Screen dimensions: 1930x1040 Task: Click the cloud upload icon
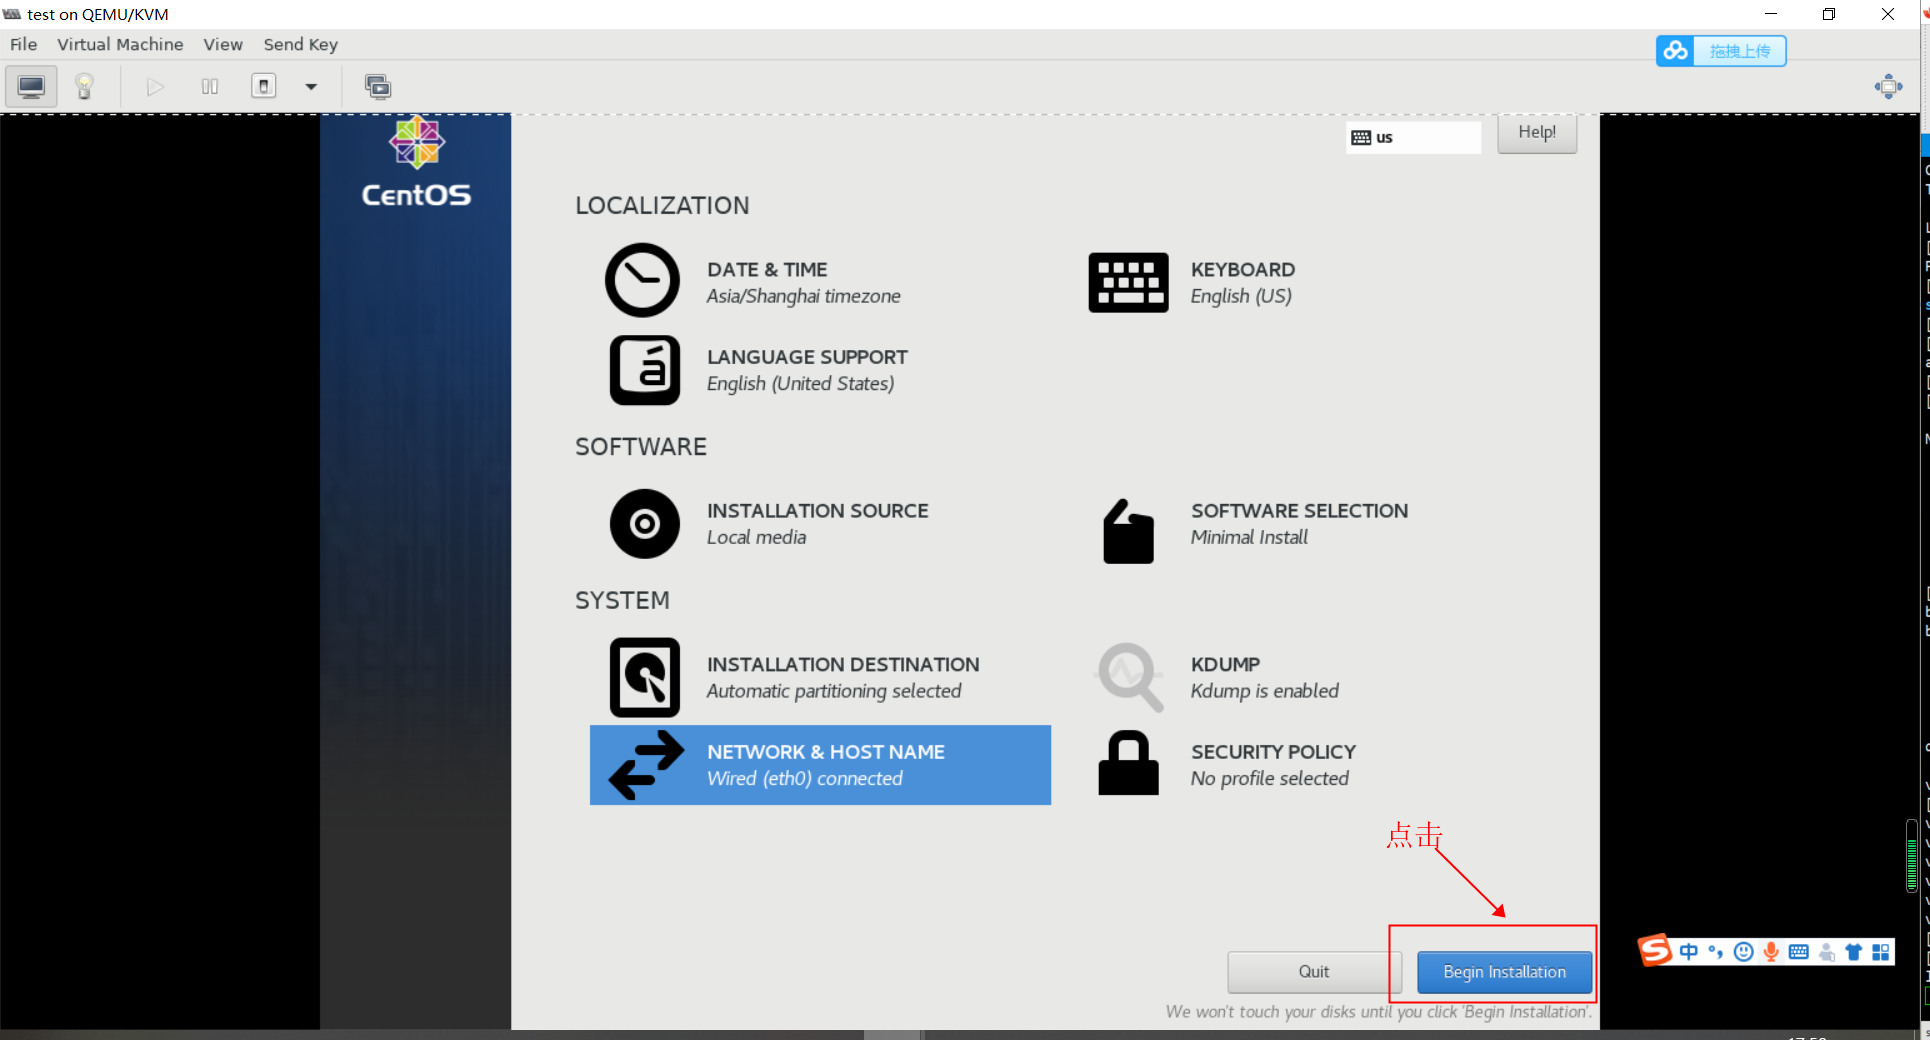coord(1676,51)
